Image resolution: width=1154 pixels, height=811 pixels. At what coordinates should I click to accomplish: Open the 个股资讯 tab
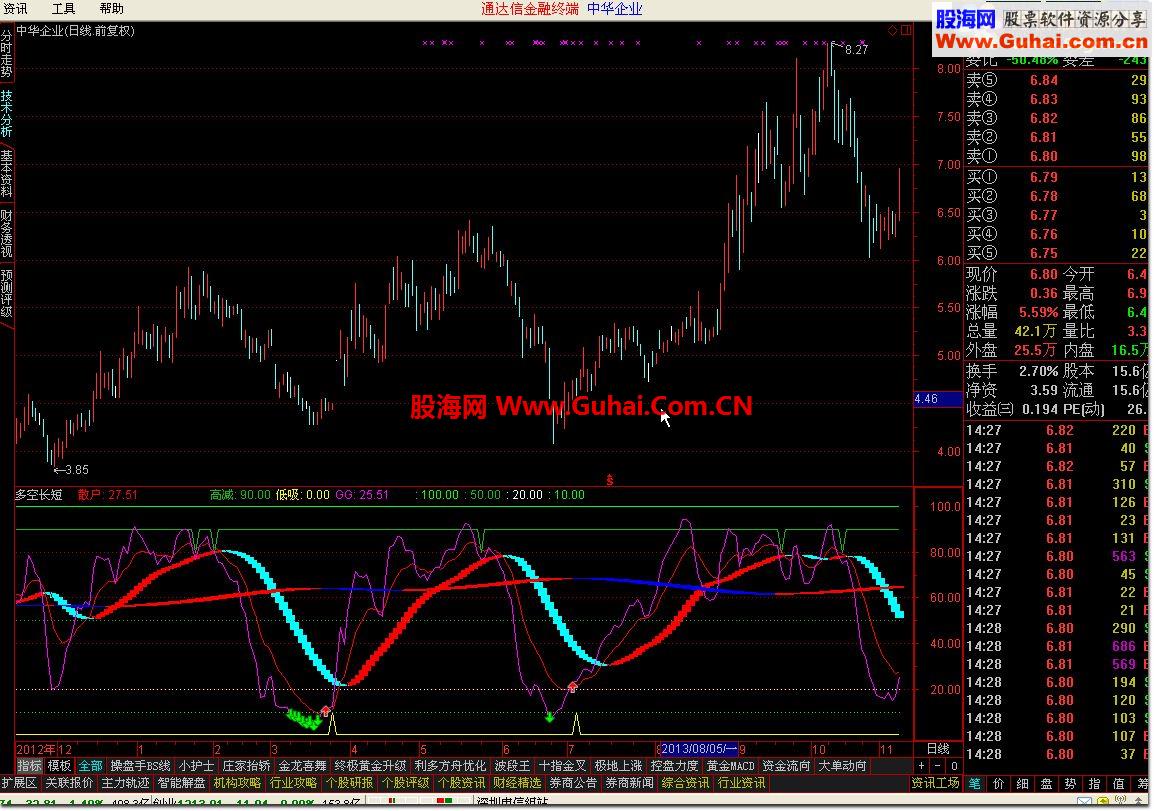click(461, 783)
